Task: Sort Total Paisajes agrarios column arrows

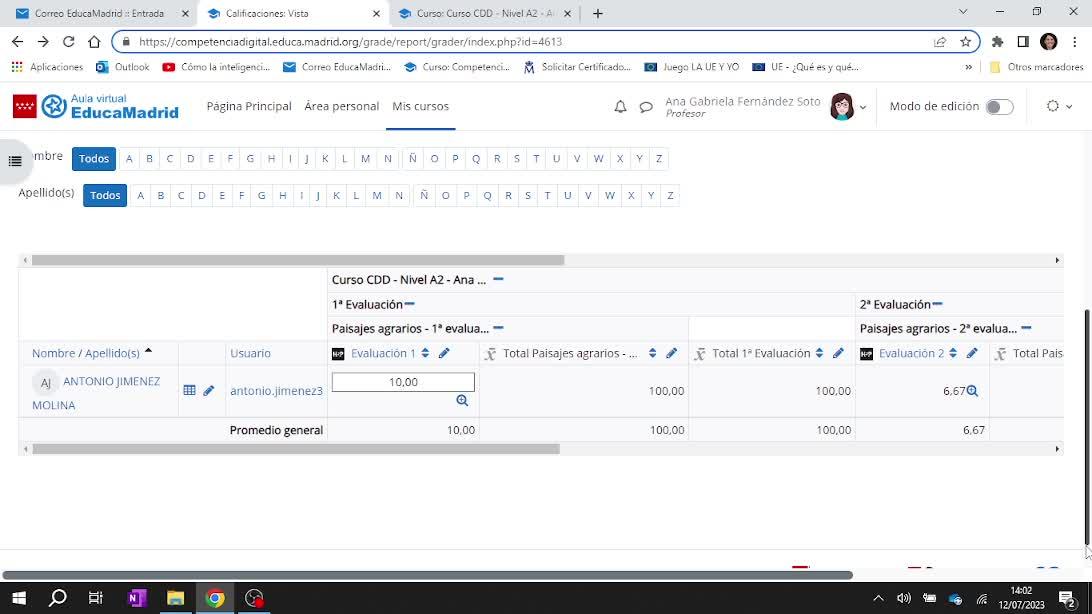Action: click(652, 353)
